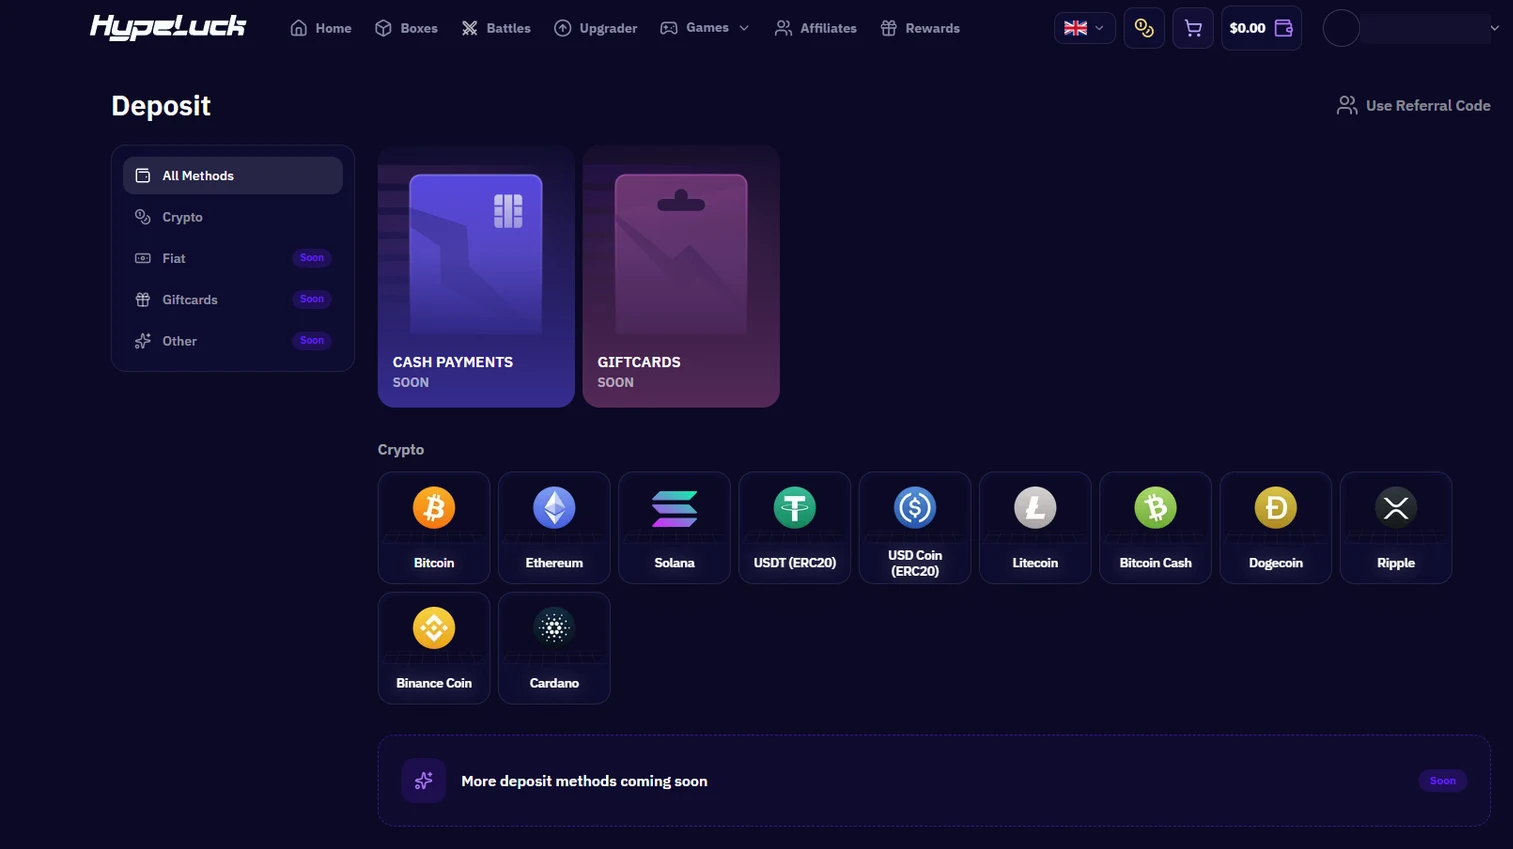This screenshot has width=1513, height=849.
Task: Select the USD Coin (ERC20) option
Action: click(x=915, y=528)
